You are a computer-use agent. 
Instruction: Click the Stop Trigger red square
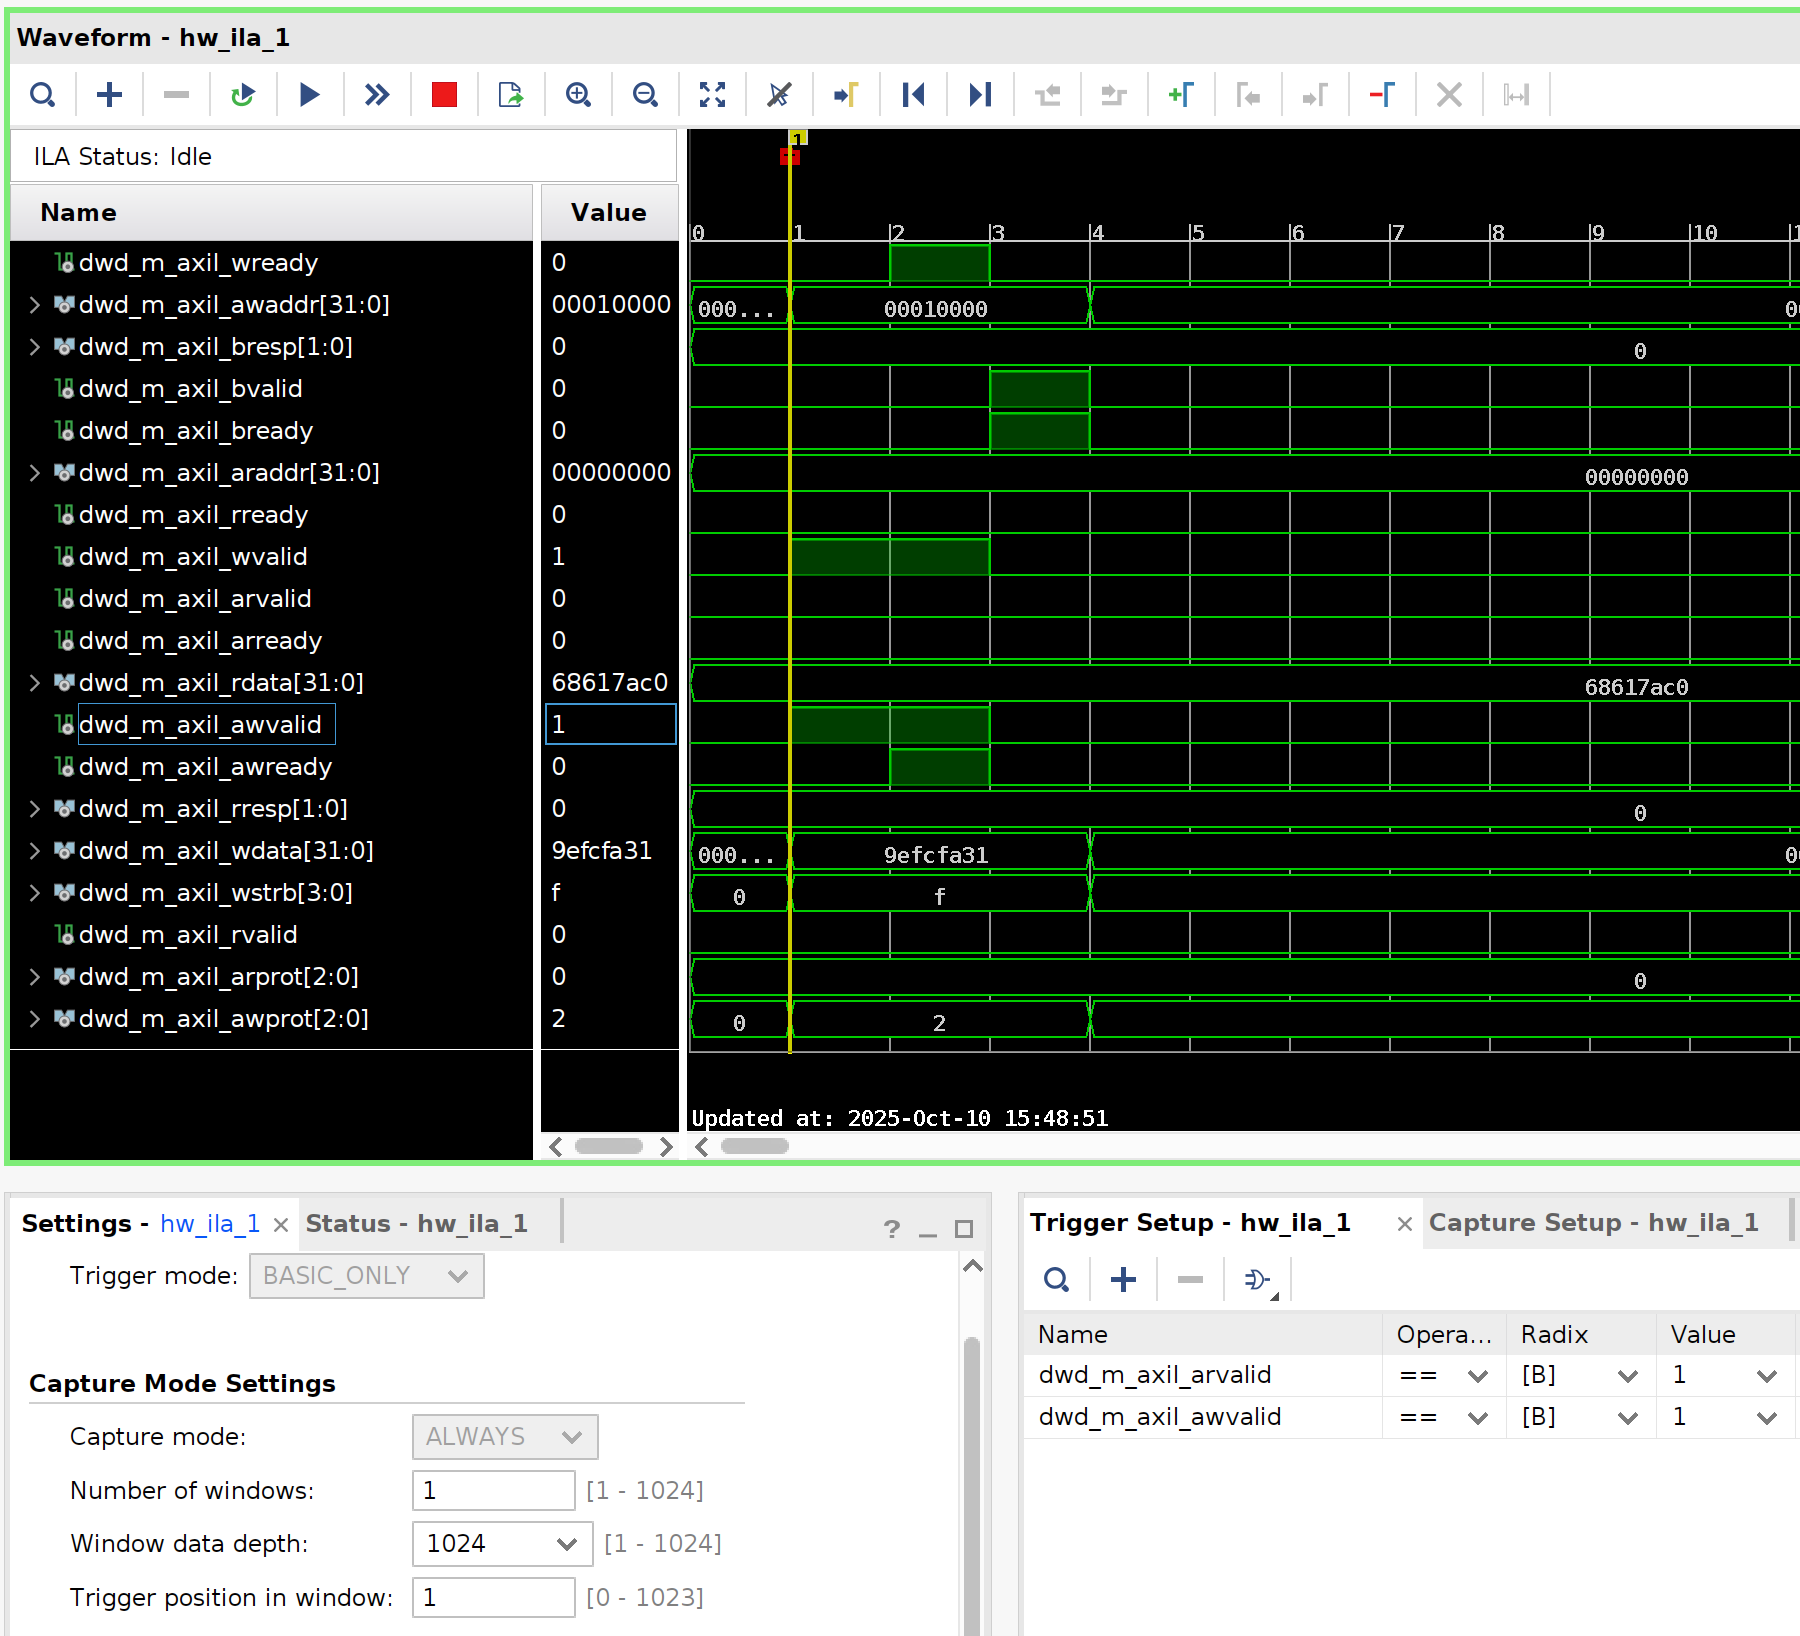[444, 95]
